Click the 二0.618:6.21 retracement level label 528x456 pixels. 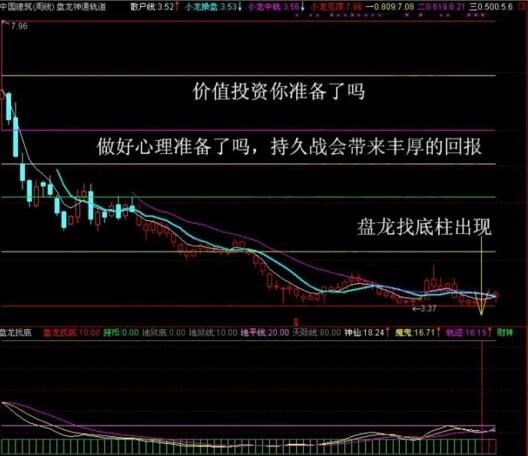(442, 7)
